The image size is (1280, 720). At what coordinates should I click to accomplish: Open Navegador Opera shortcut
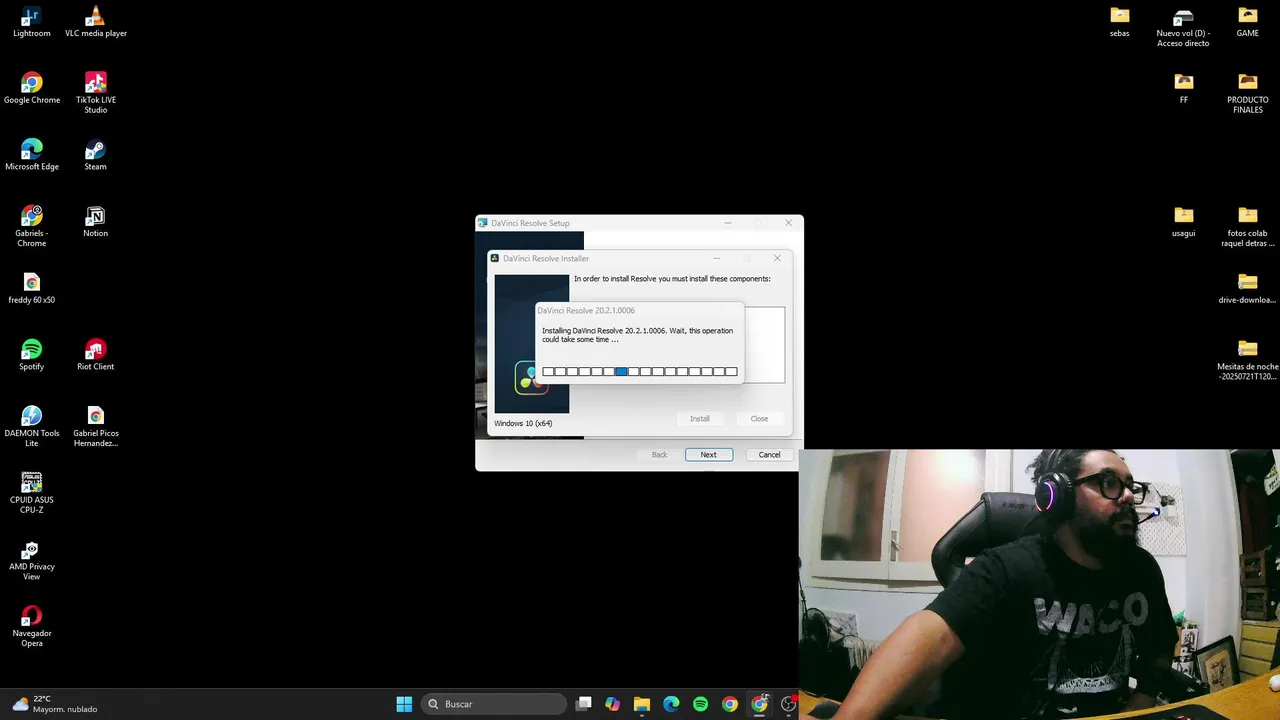click(31, 627)
